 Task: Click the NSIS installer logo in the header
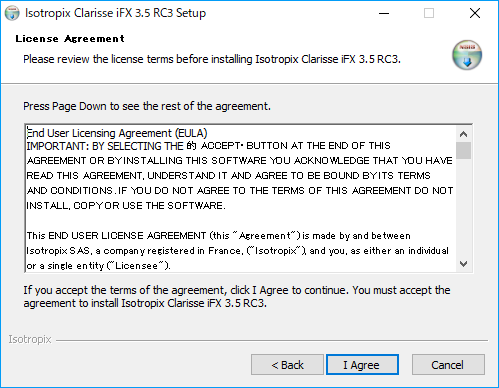click(x=467, y=55)
